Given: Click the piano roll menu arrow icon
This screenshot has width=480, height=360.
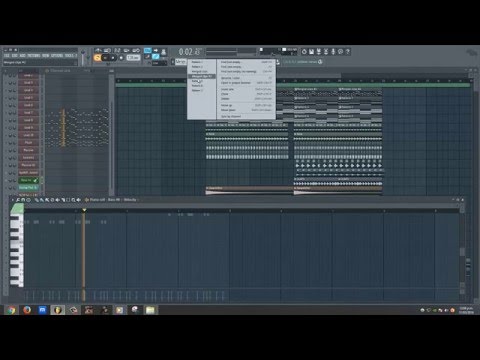Looking at the screenshot, I should (x=13, y=200).
